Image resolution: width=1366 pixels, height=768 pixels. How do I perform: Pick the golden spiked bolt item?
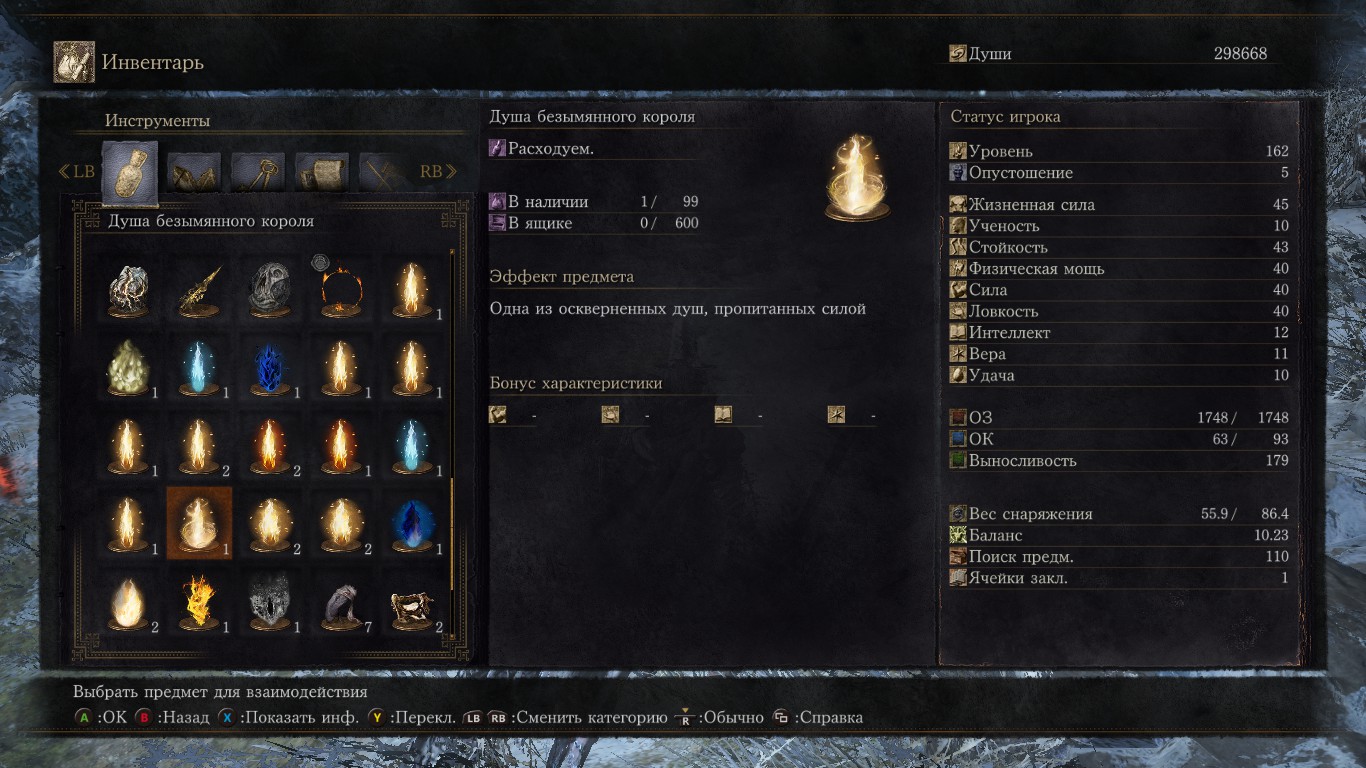click(x=199, y=288)
